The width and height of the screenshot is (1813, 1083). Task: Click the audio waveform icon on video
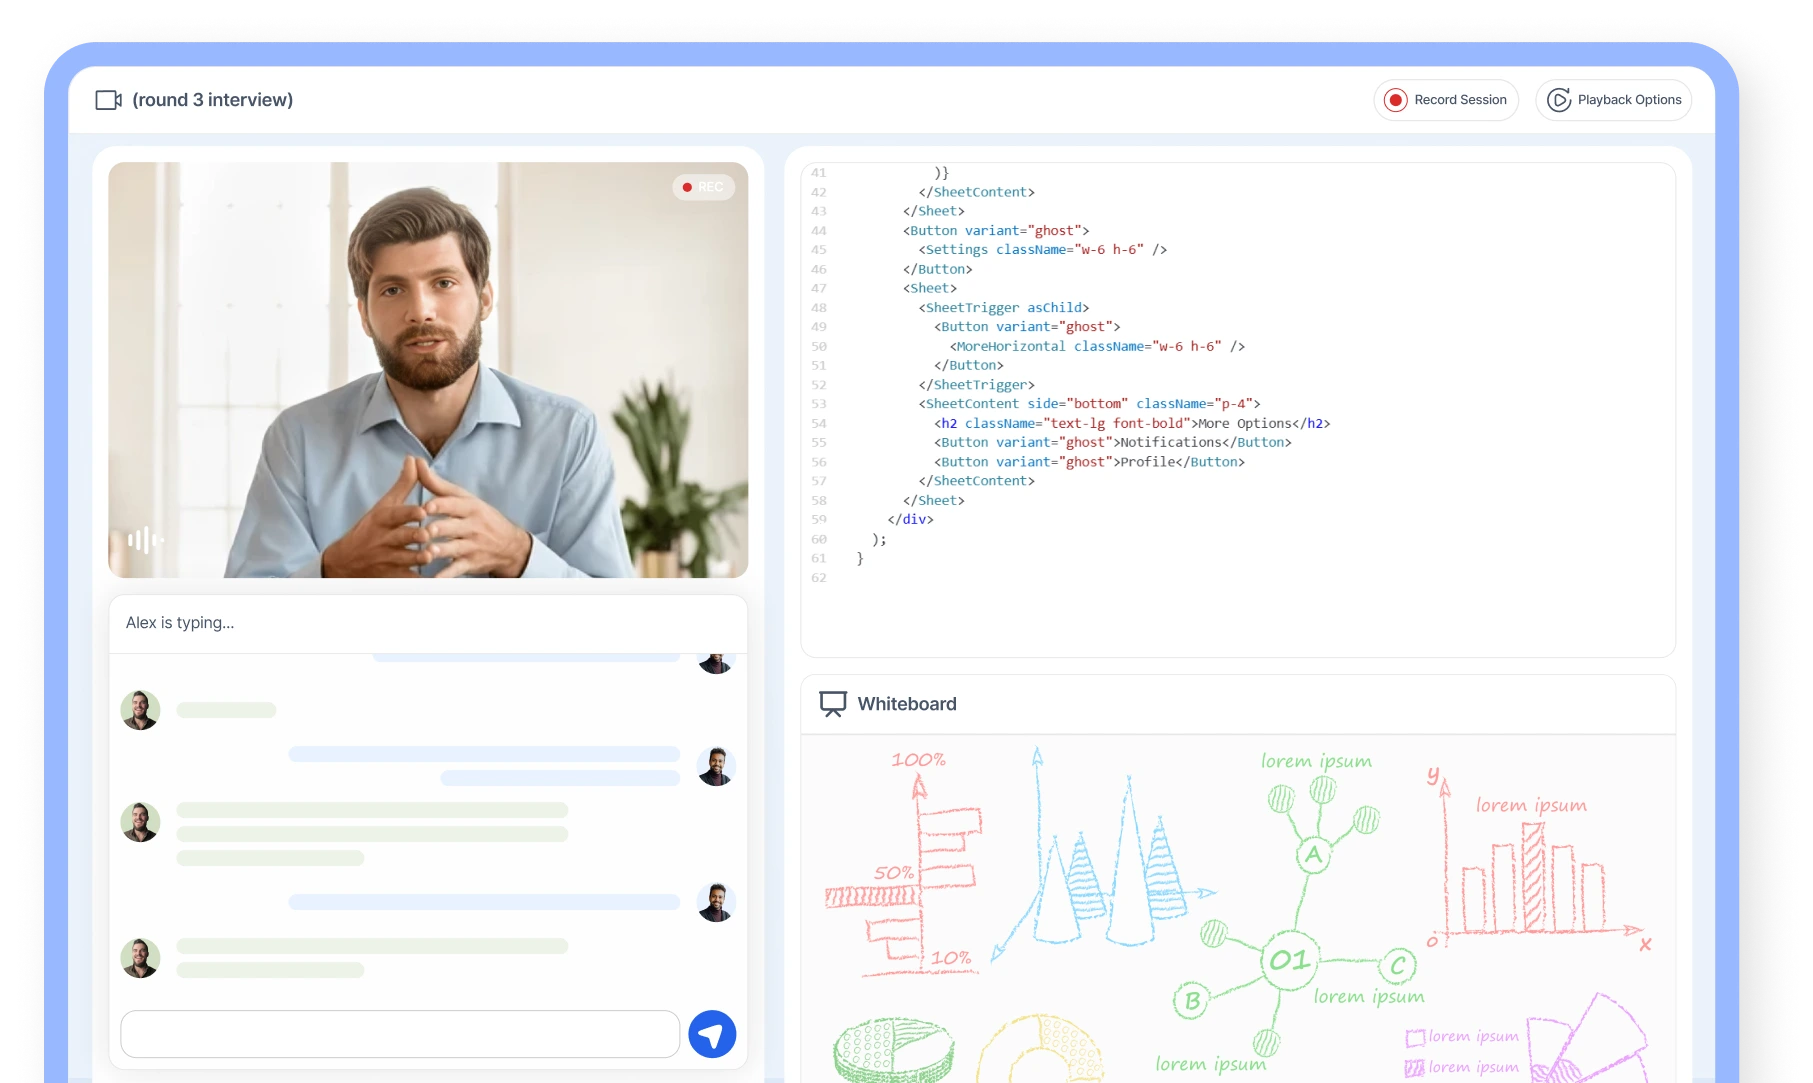(145, 541)
